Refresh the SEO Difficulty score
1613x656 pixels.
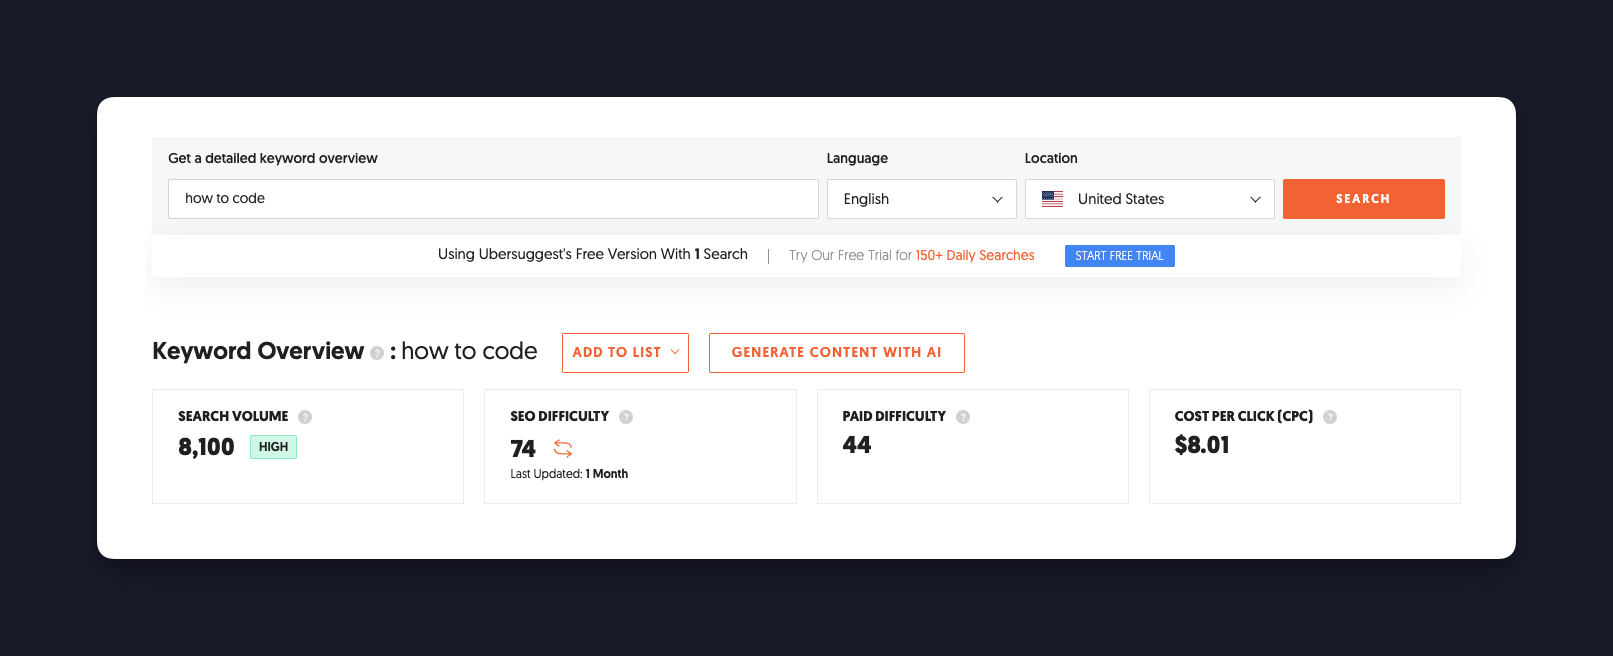(563, 449)
